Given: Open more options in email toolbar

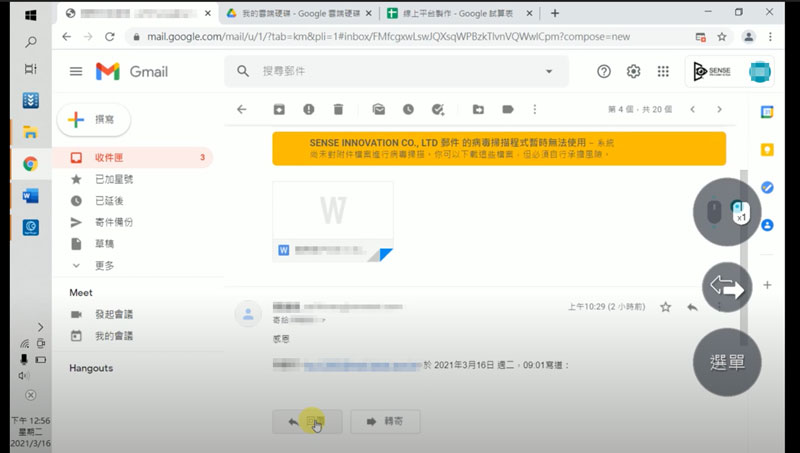Looking at the screenshot, I should [535, 109].
